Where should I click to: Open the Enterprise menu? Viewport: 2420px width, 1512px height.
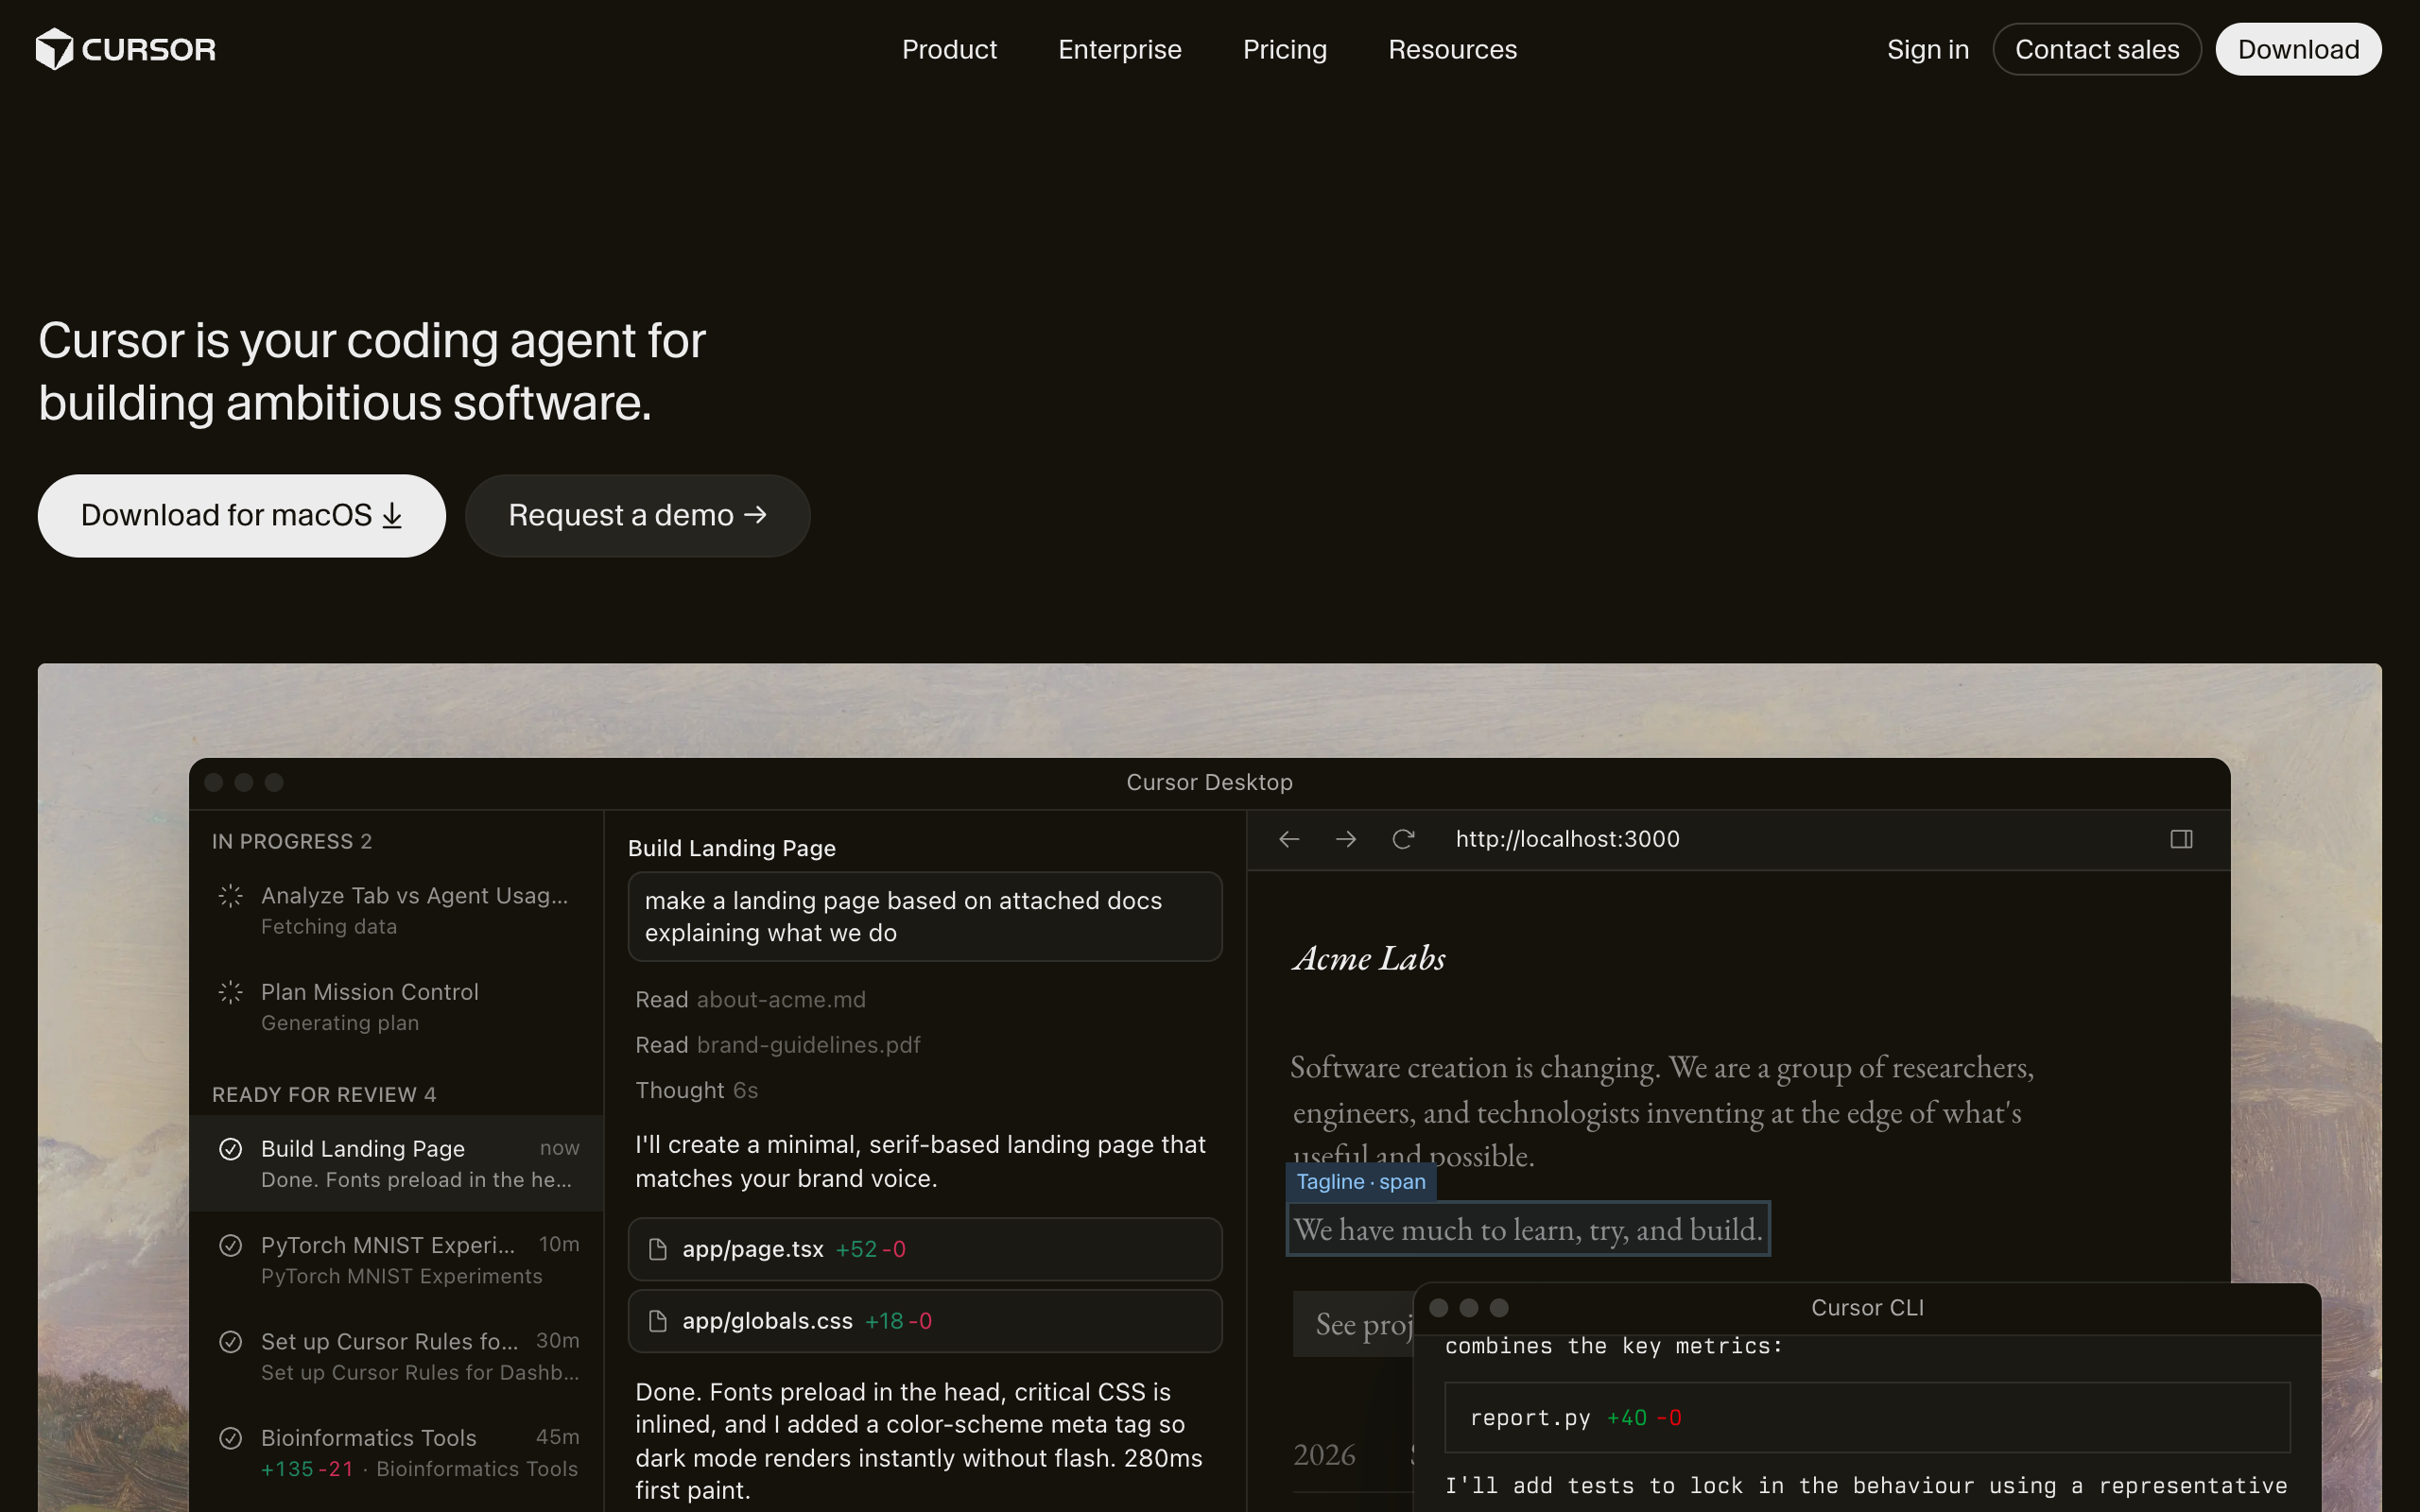1119,49
